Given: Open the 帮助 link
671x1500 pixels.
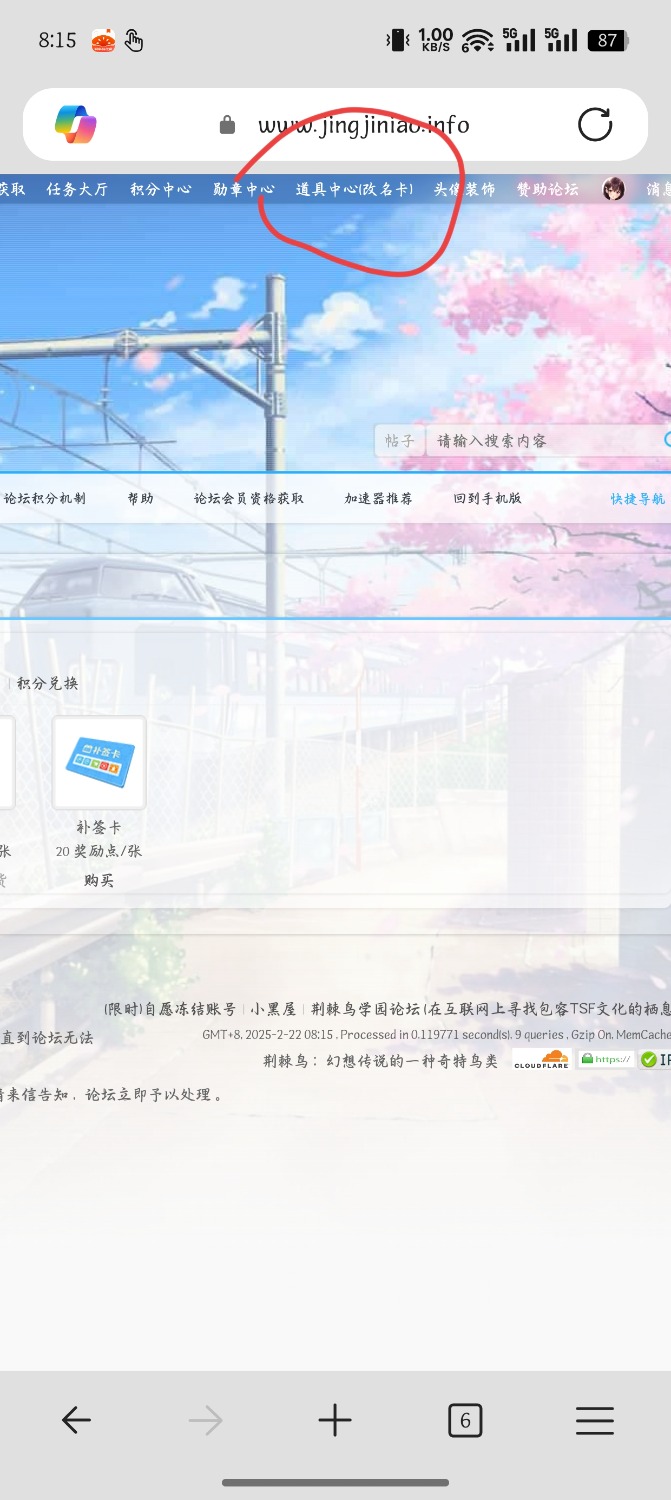Looking at the screenshot, I should coord(140,498).
